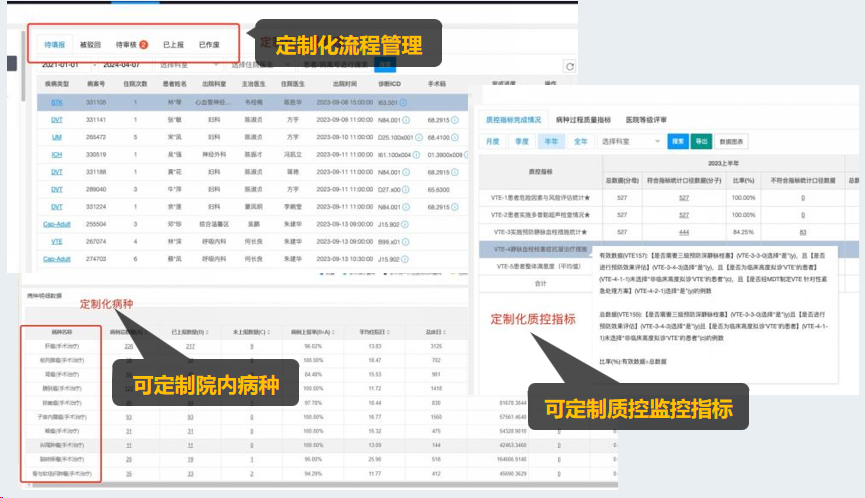Open the 选择科室 dropdown in quality panel
This screenshot has width=865, height=498.
coord(630,142)
